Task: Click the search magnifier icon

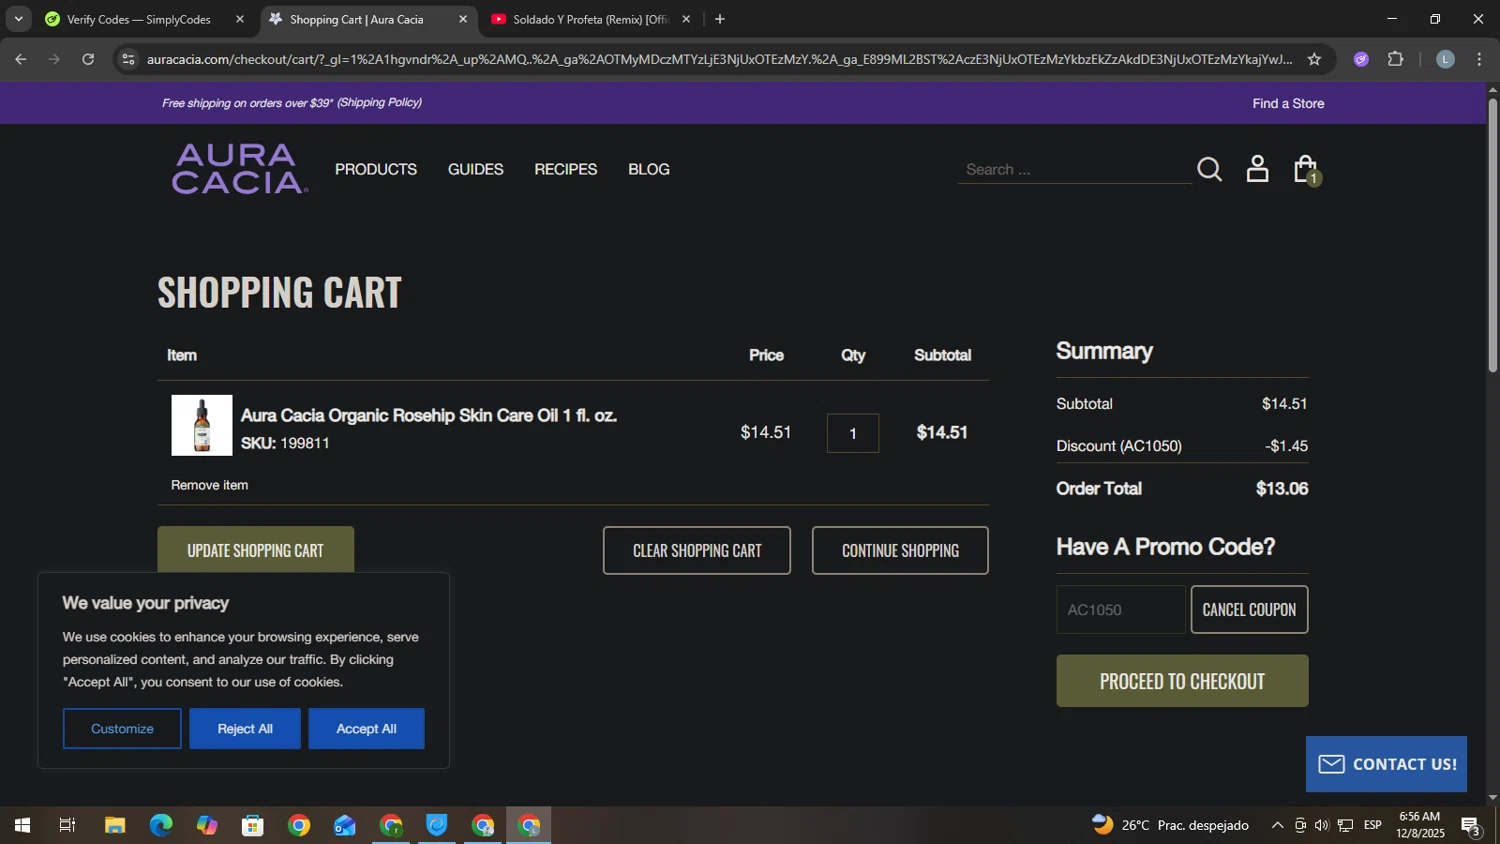Action: click(1209, 169)
